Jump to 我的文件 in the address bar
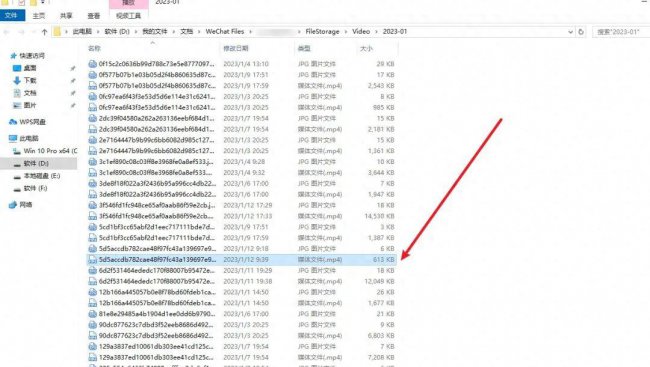650x367 pixels. (x=155, y=32)
